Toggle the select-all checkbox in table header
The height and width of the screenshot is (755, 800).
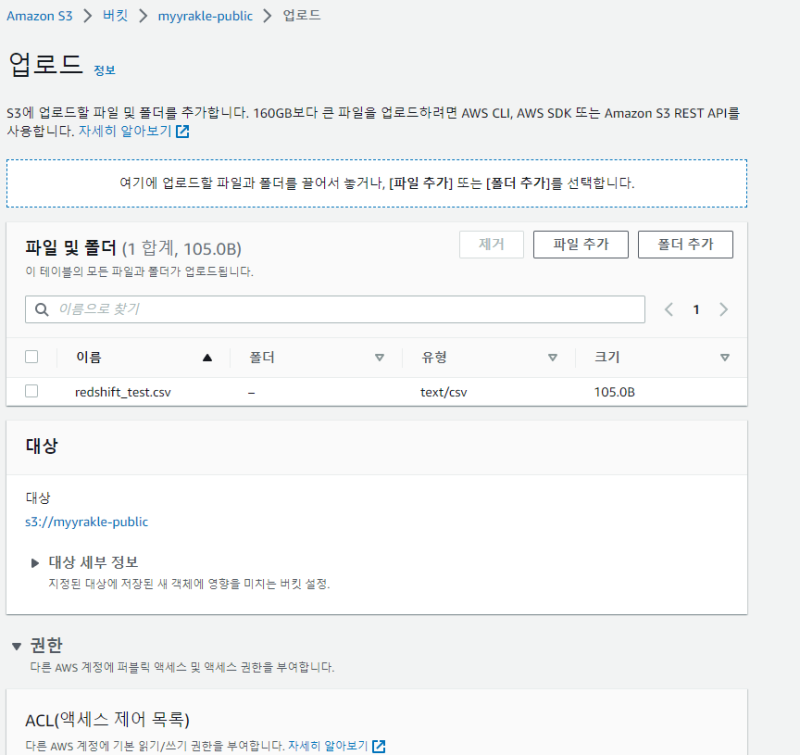point(32,357)
